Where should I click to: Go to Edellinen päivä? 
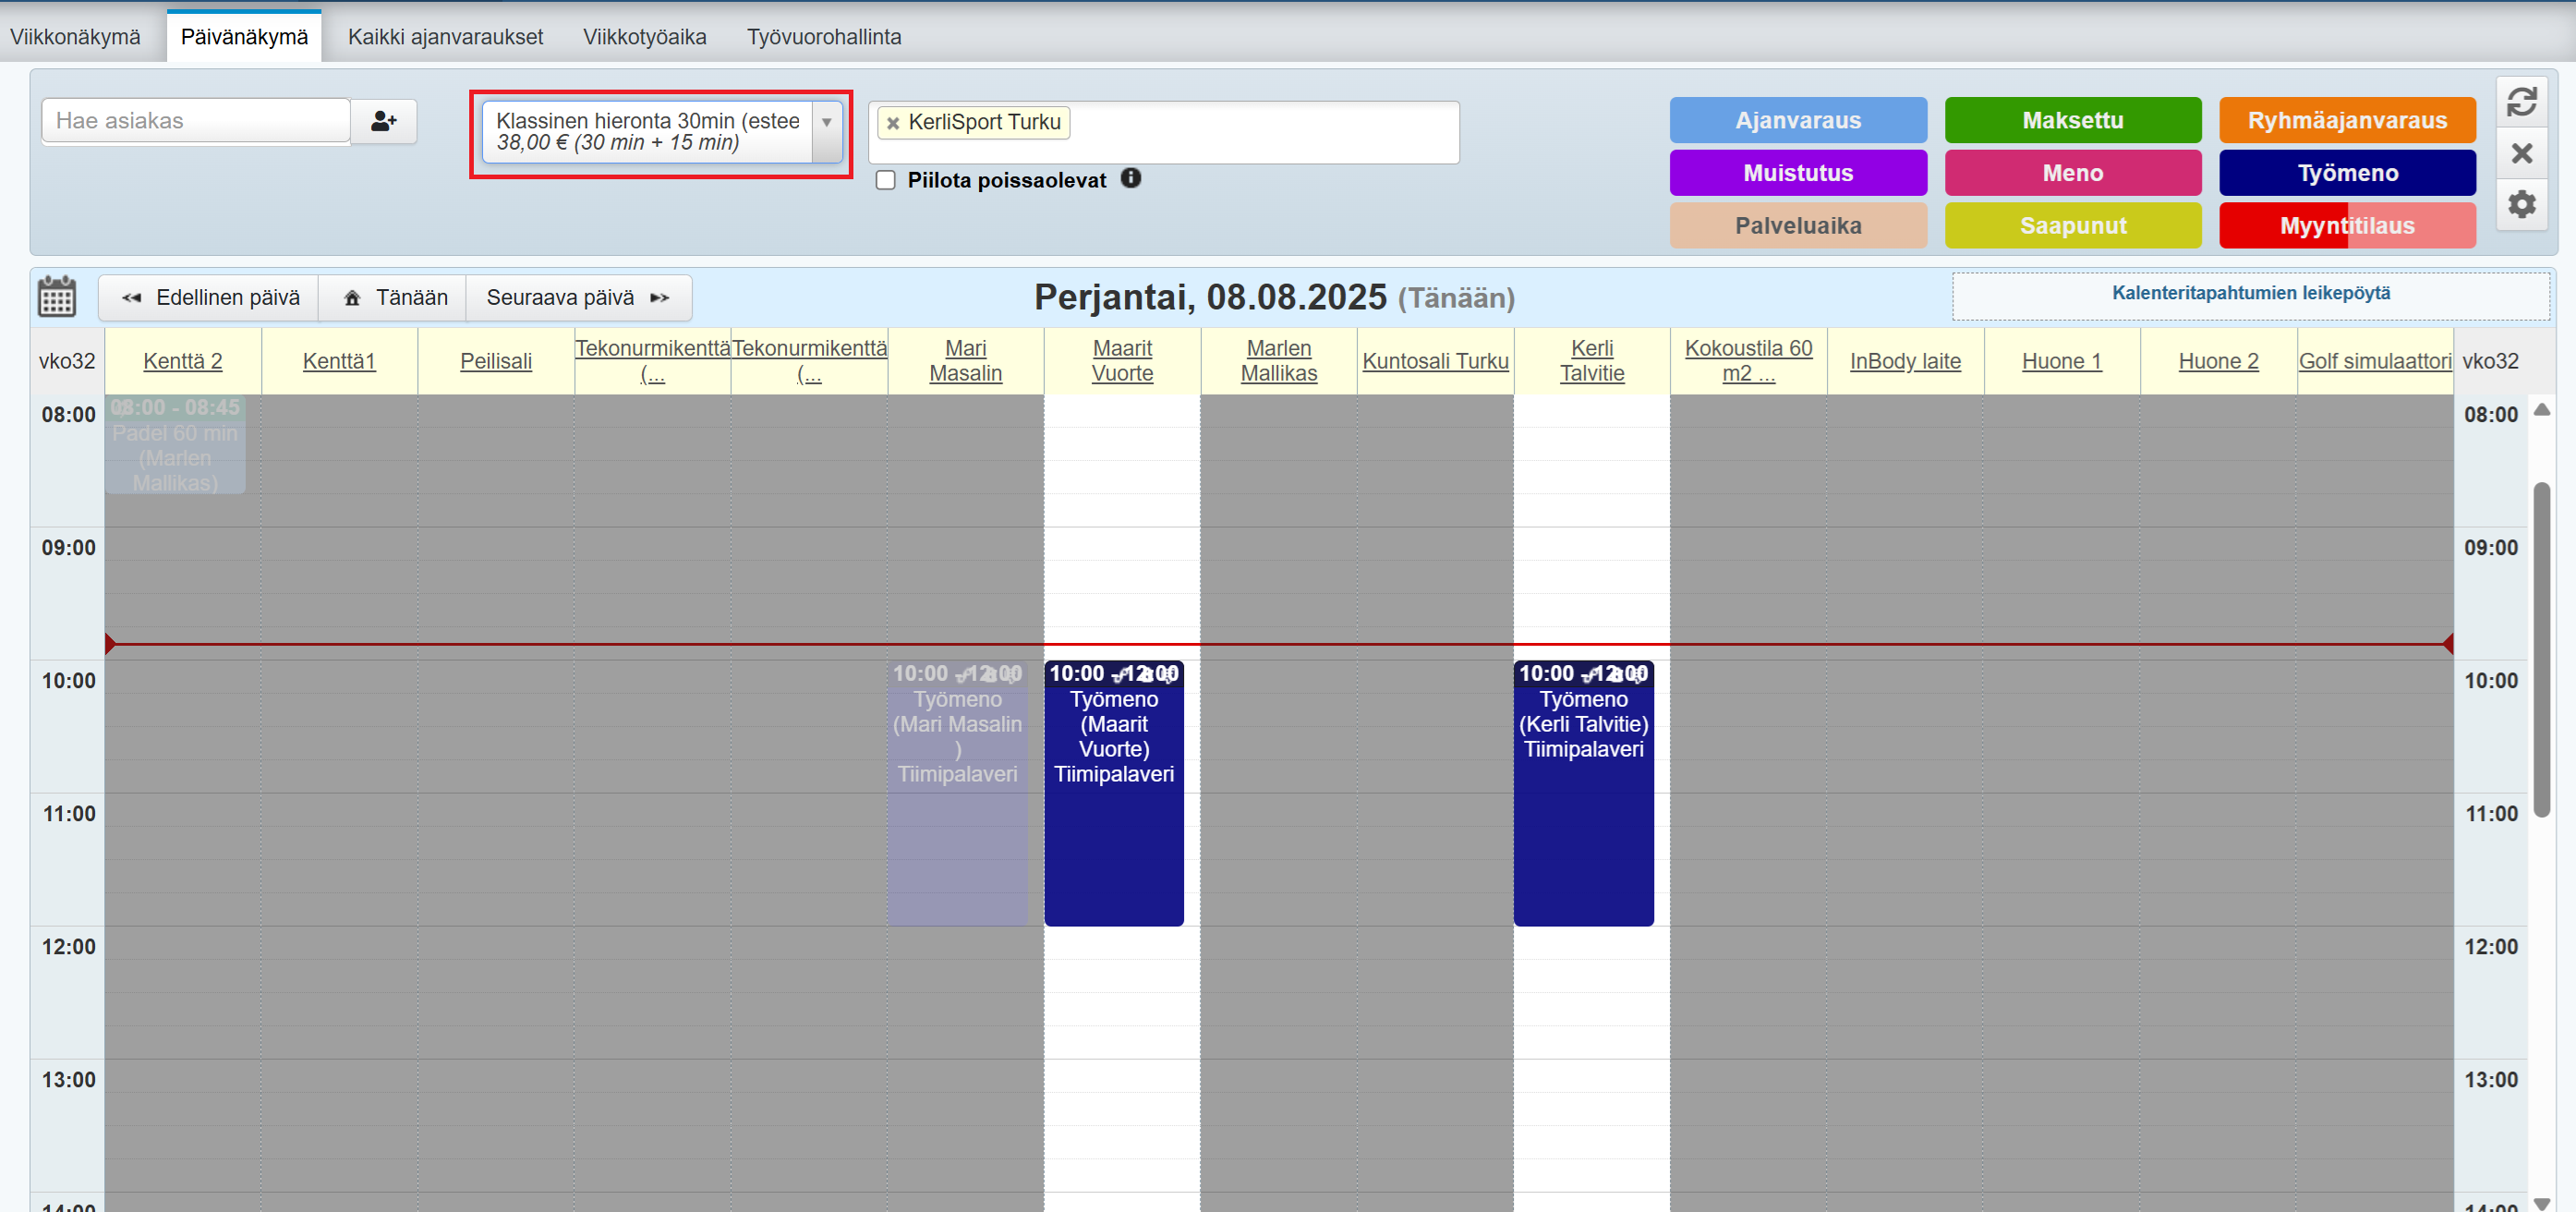tap(210, 298)
